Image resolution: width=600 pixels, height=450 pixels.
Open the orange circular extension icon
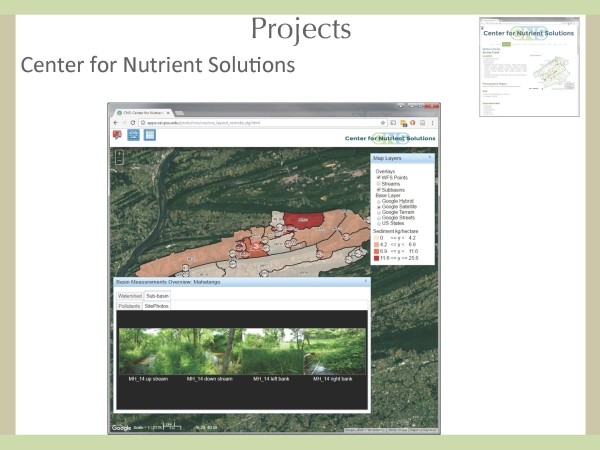click(412, 123)
